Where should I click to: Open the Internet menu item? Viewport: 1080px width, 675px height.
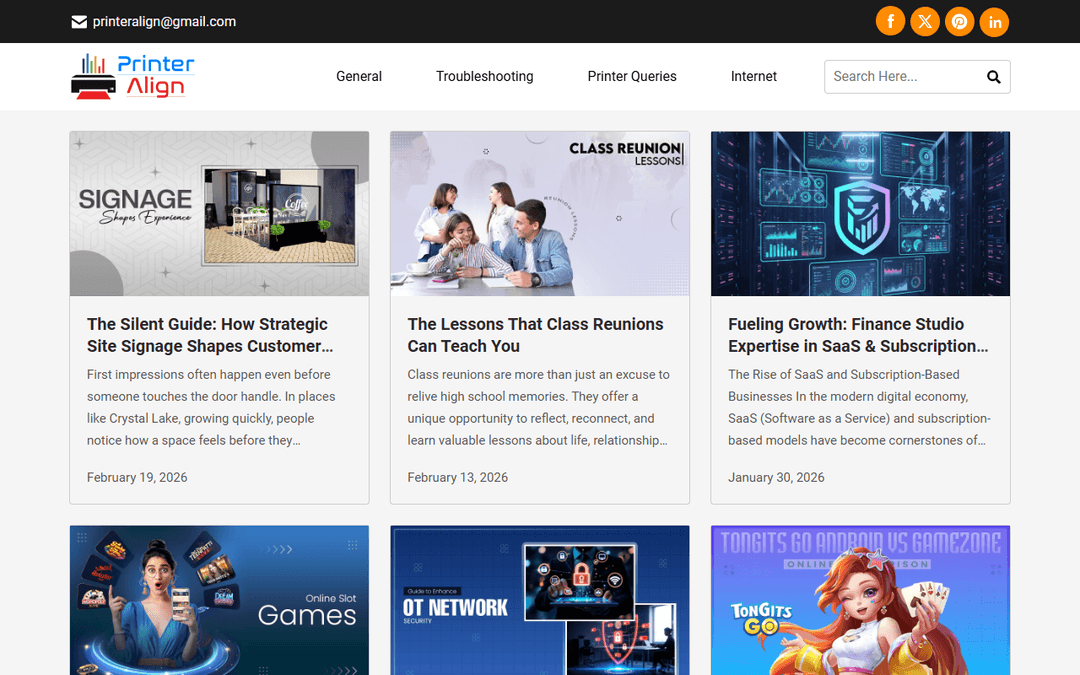(x=754, y=76)
